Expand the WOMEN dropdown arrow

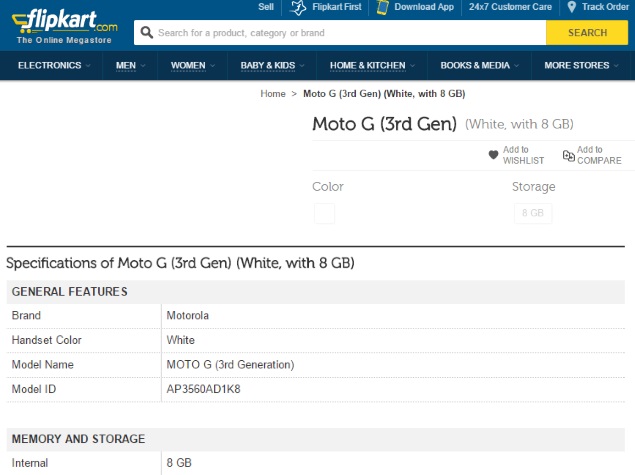212,66
